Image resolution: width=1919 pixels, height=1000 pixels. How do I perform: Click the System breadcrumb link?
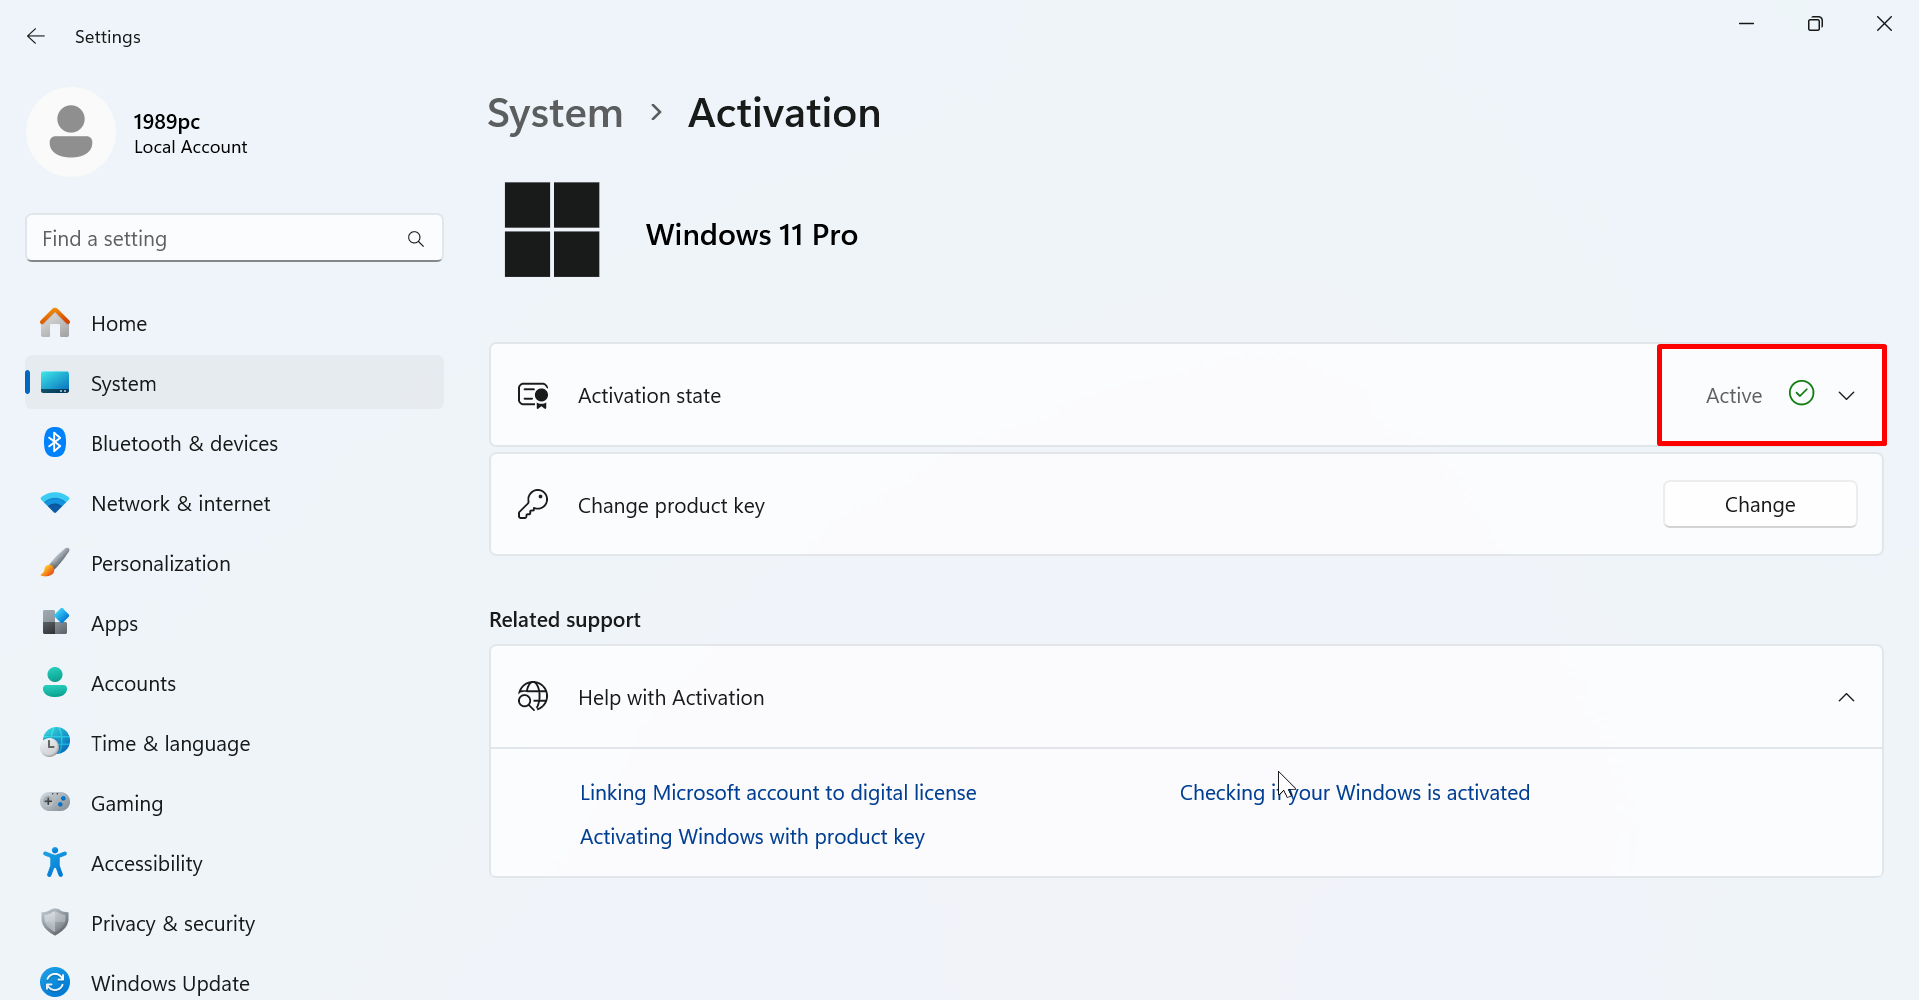pos(555,113)
